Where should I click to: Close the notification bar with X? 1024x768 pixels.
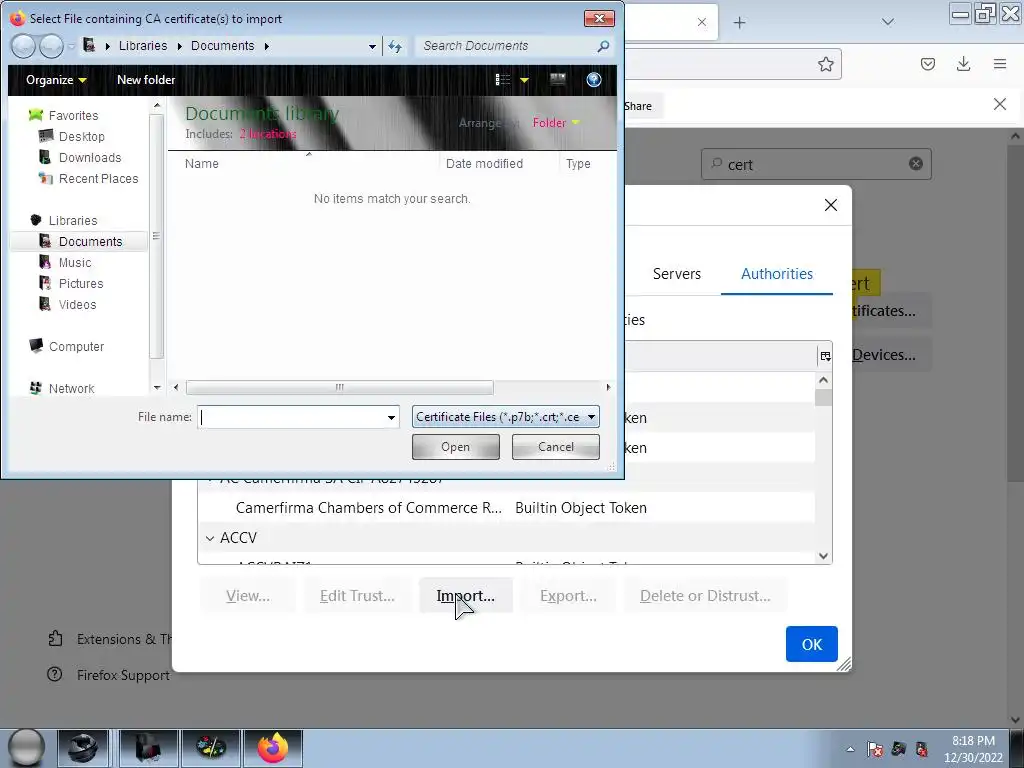point(1000,104)
